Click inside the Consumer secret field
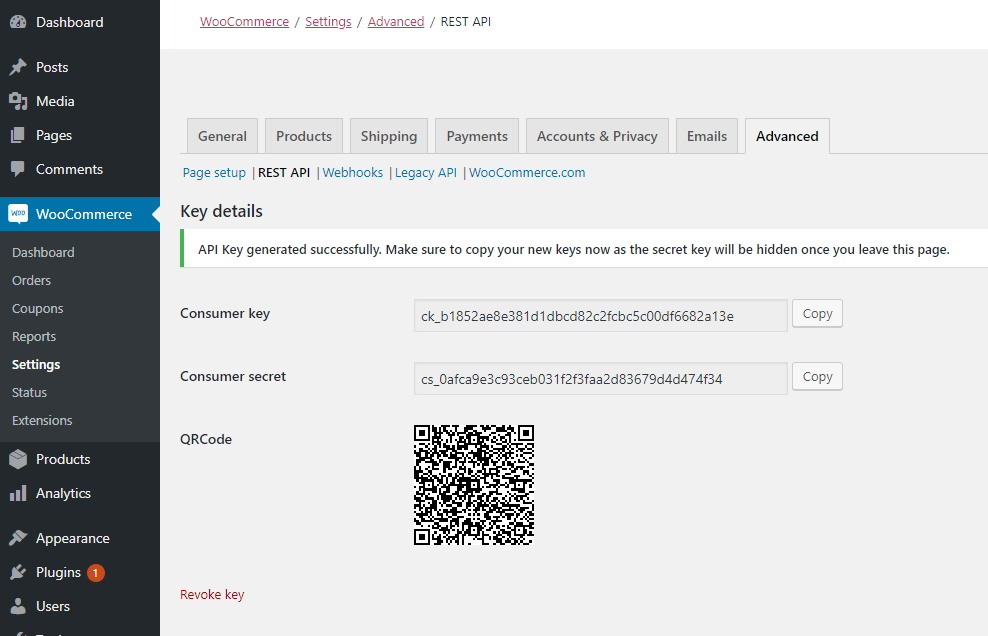Screen dimensions: 988x636 [x=600, y=378]
